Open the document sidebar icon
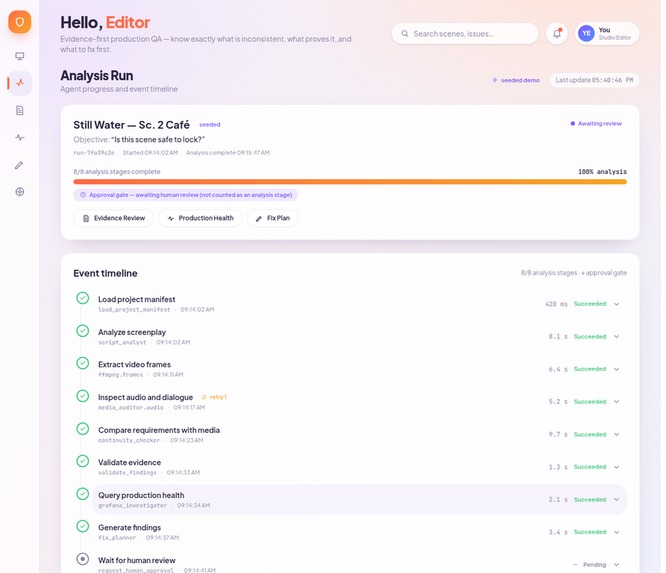The height and width of the screenshot is (573, 666). [20, 110]
